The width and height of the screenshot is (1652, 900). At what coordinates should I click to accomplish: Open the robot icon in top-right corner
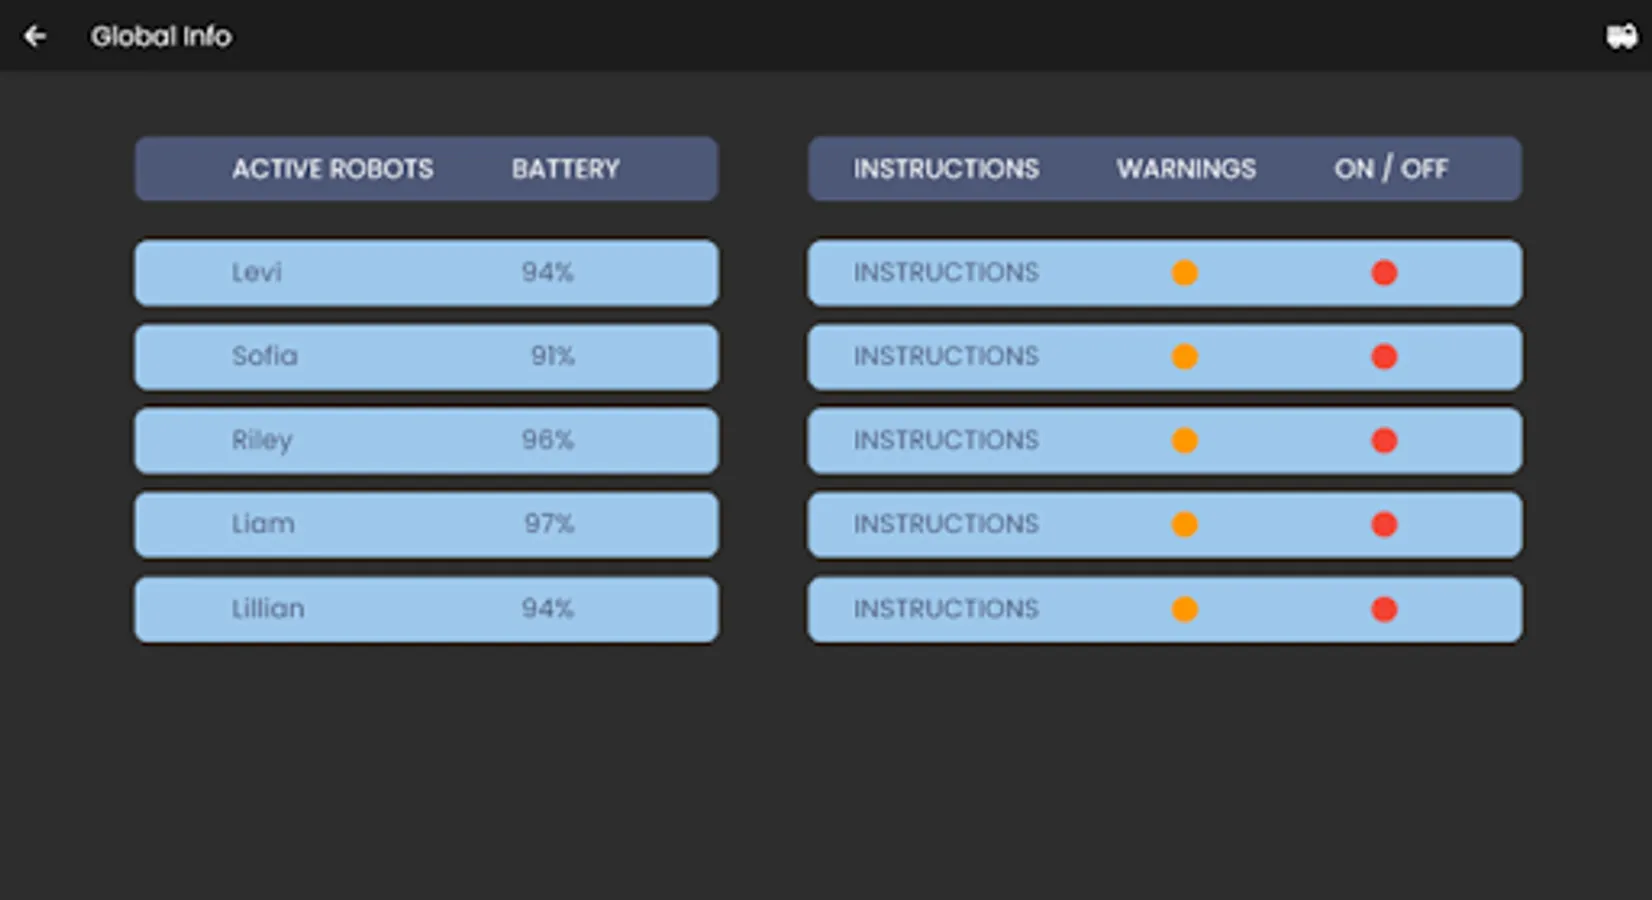(x=1621, y=37)
